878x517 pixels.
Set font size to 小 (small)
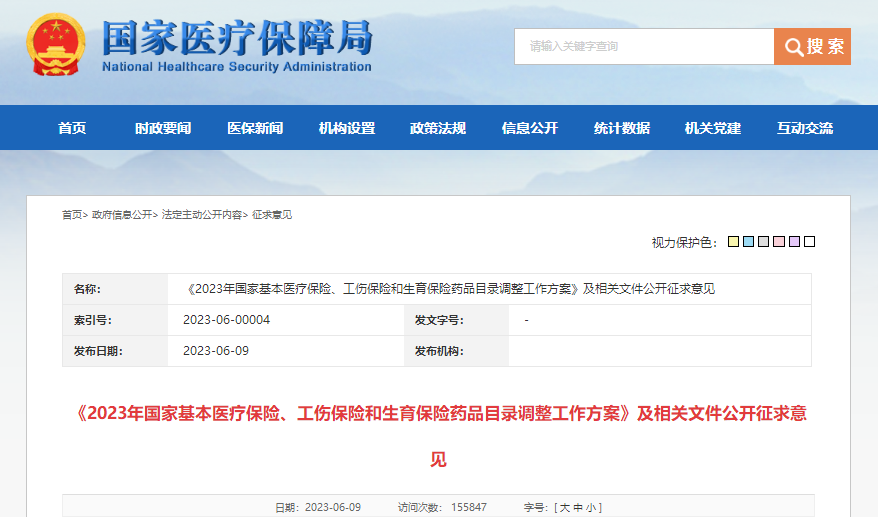tap(593, 508)
